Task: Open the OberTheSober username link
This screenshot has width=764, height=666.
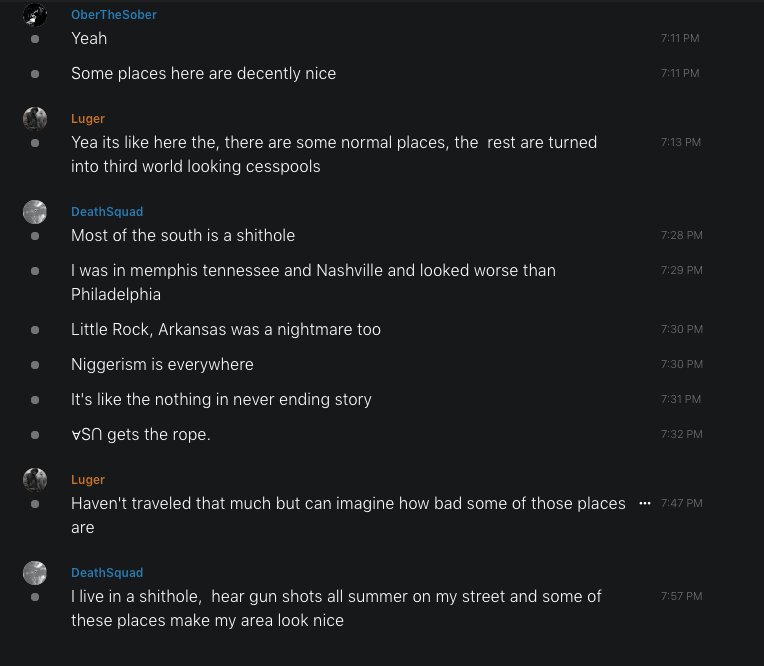Action: (114, 15)
